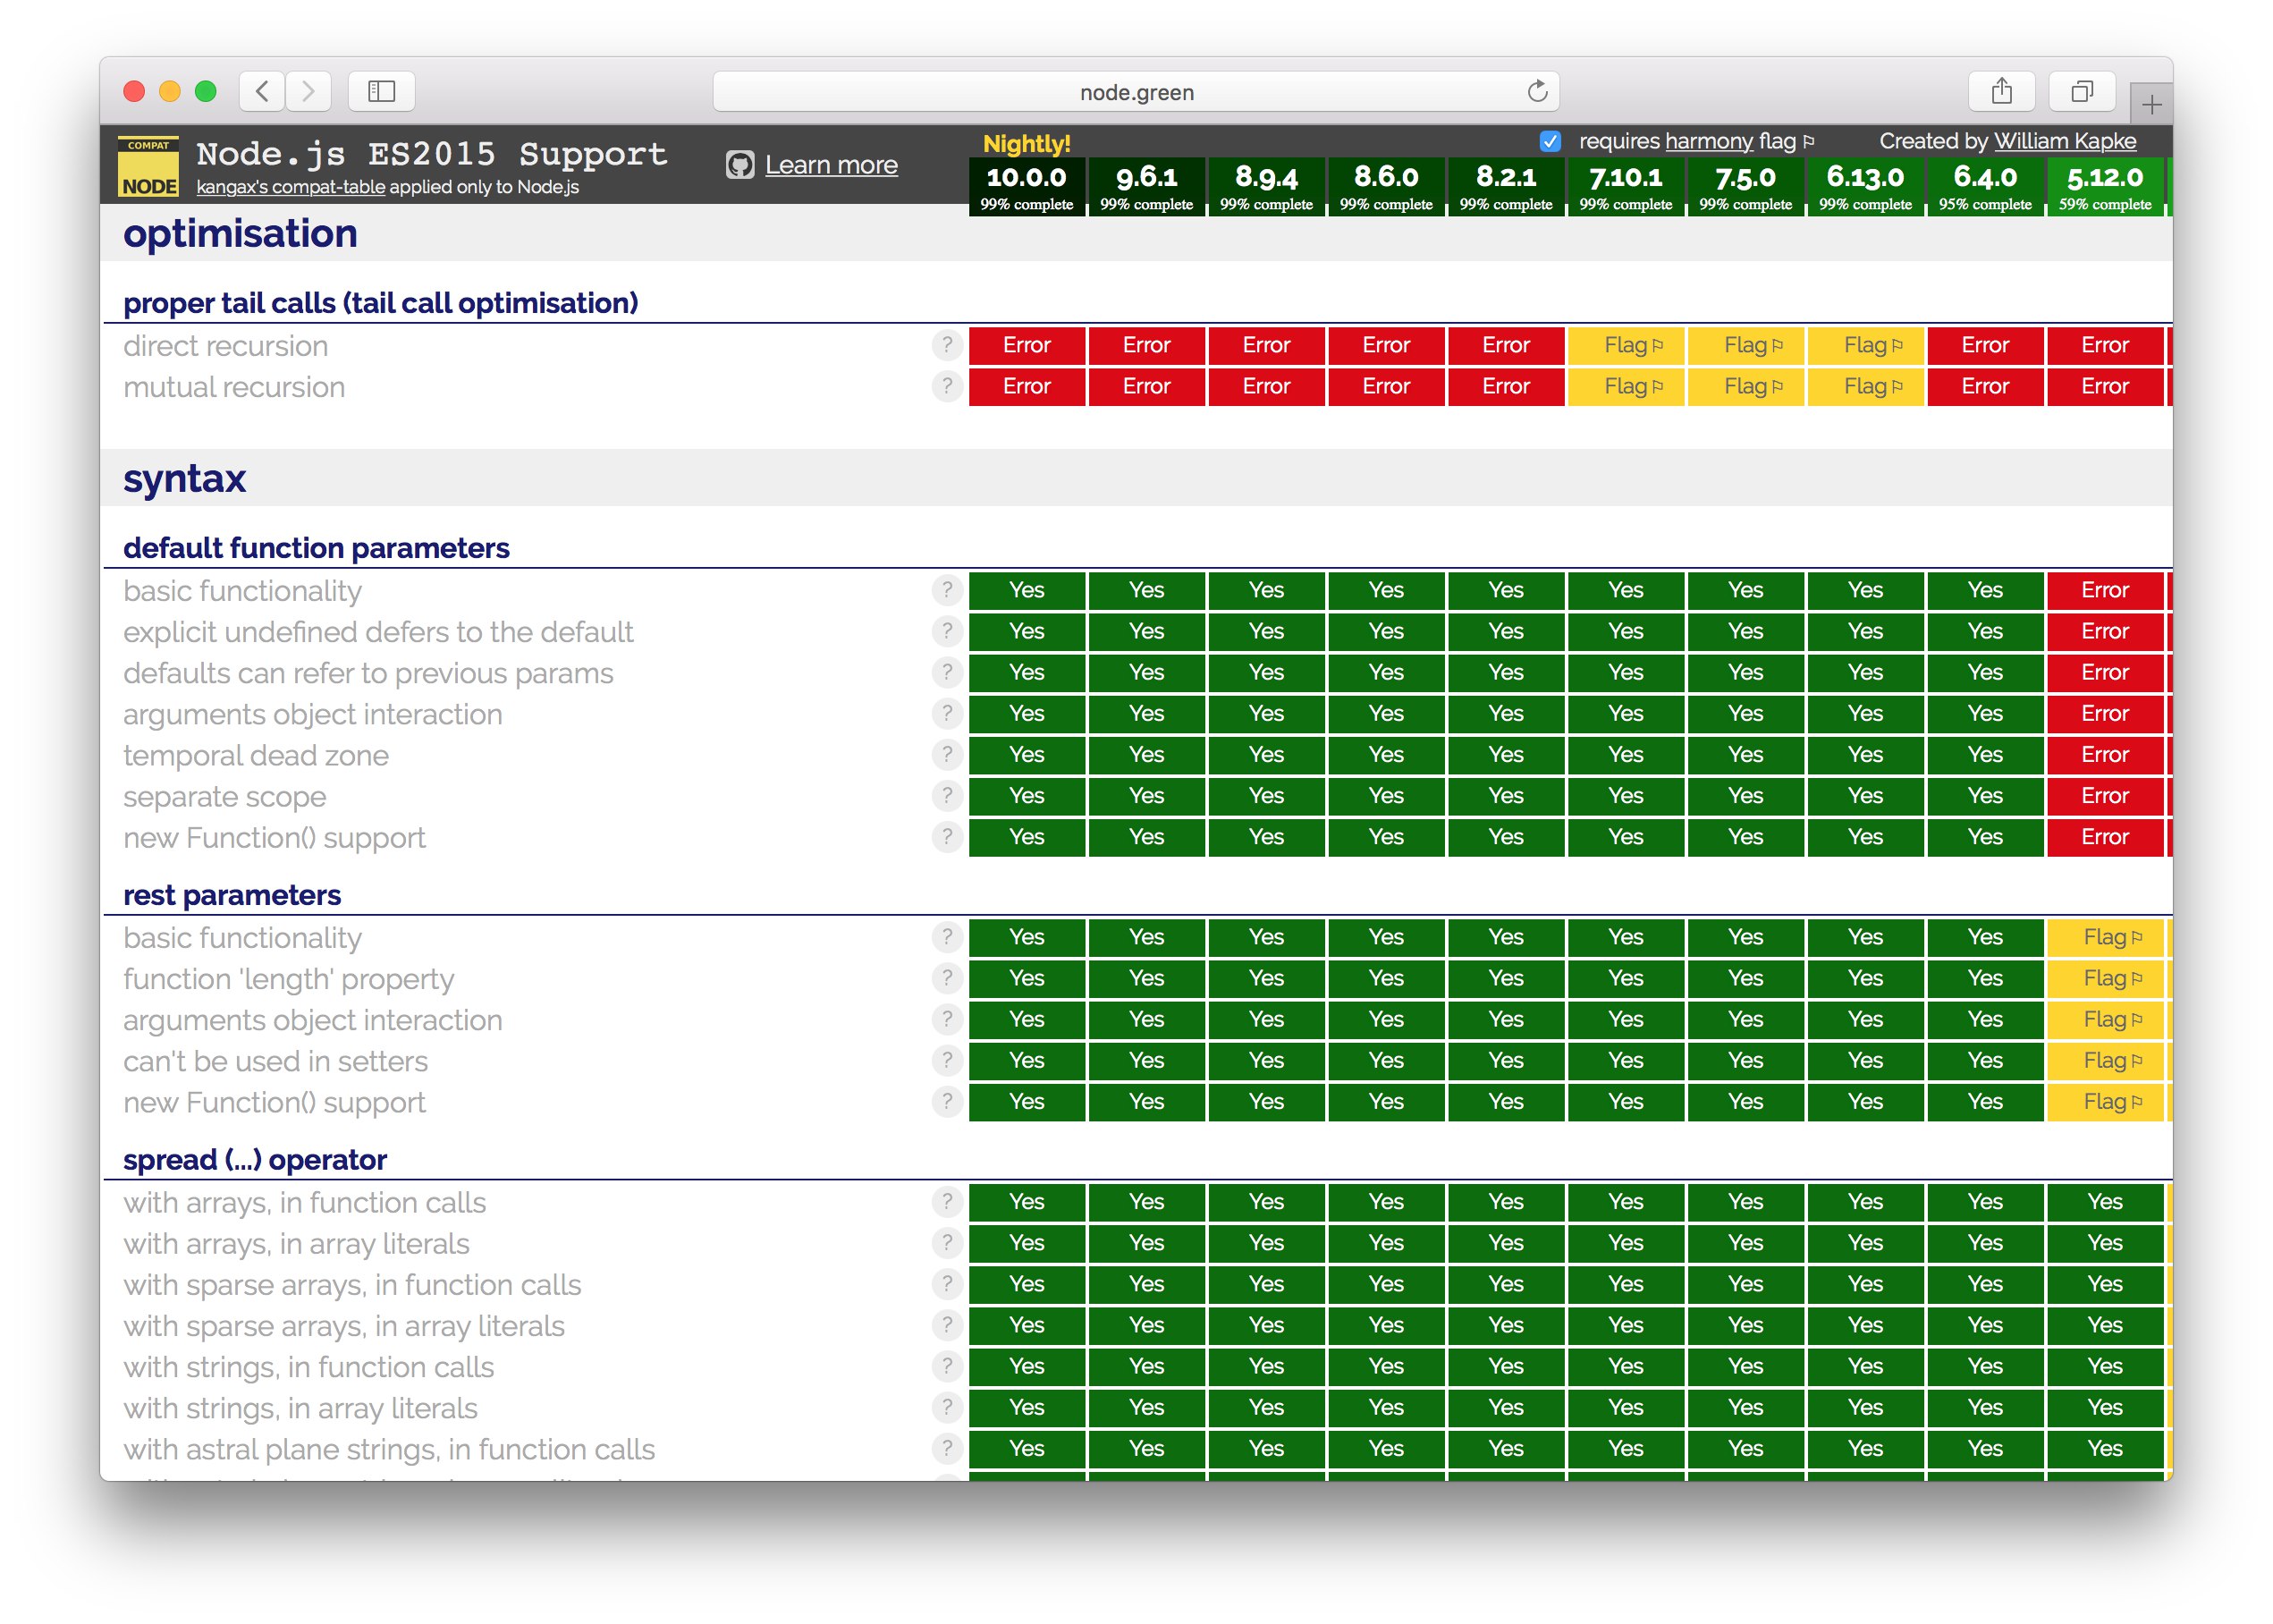Screen dimensions: 2273x1624
Task: Select the 9.6.1 version column header
Action: click(1146, 186)
